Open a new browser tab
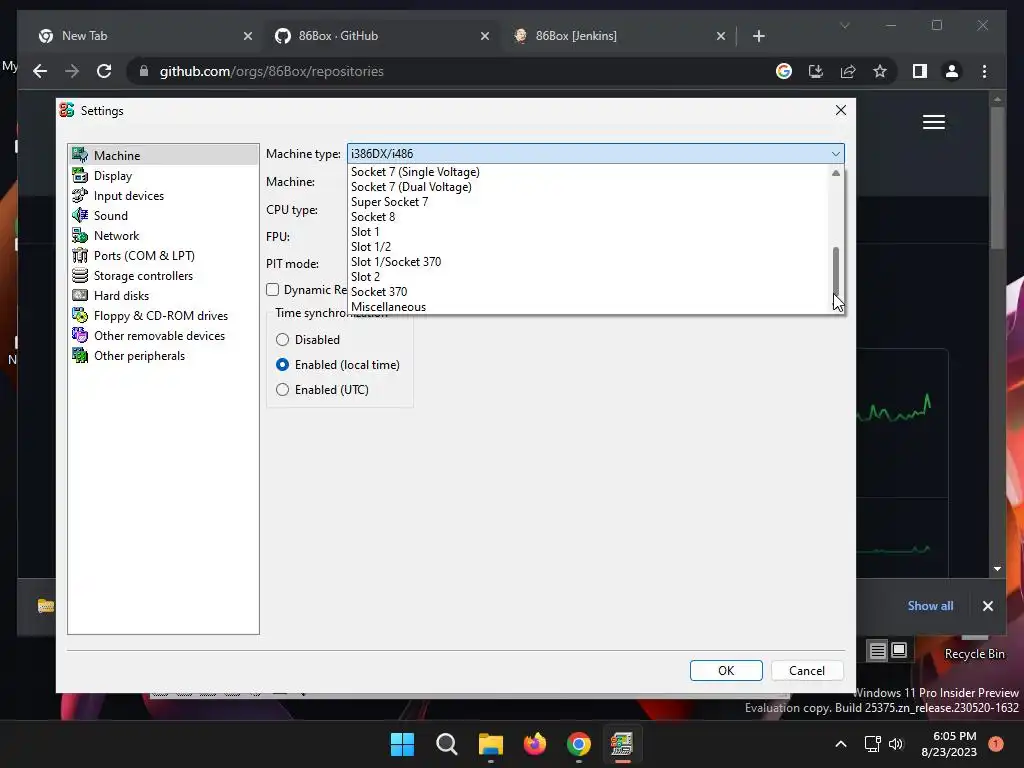The height and width of the screenshot is (768, 1024). pos(758,36)
